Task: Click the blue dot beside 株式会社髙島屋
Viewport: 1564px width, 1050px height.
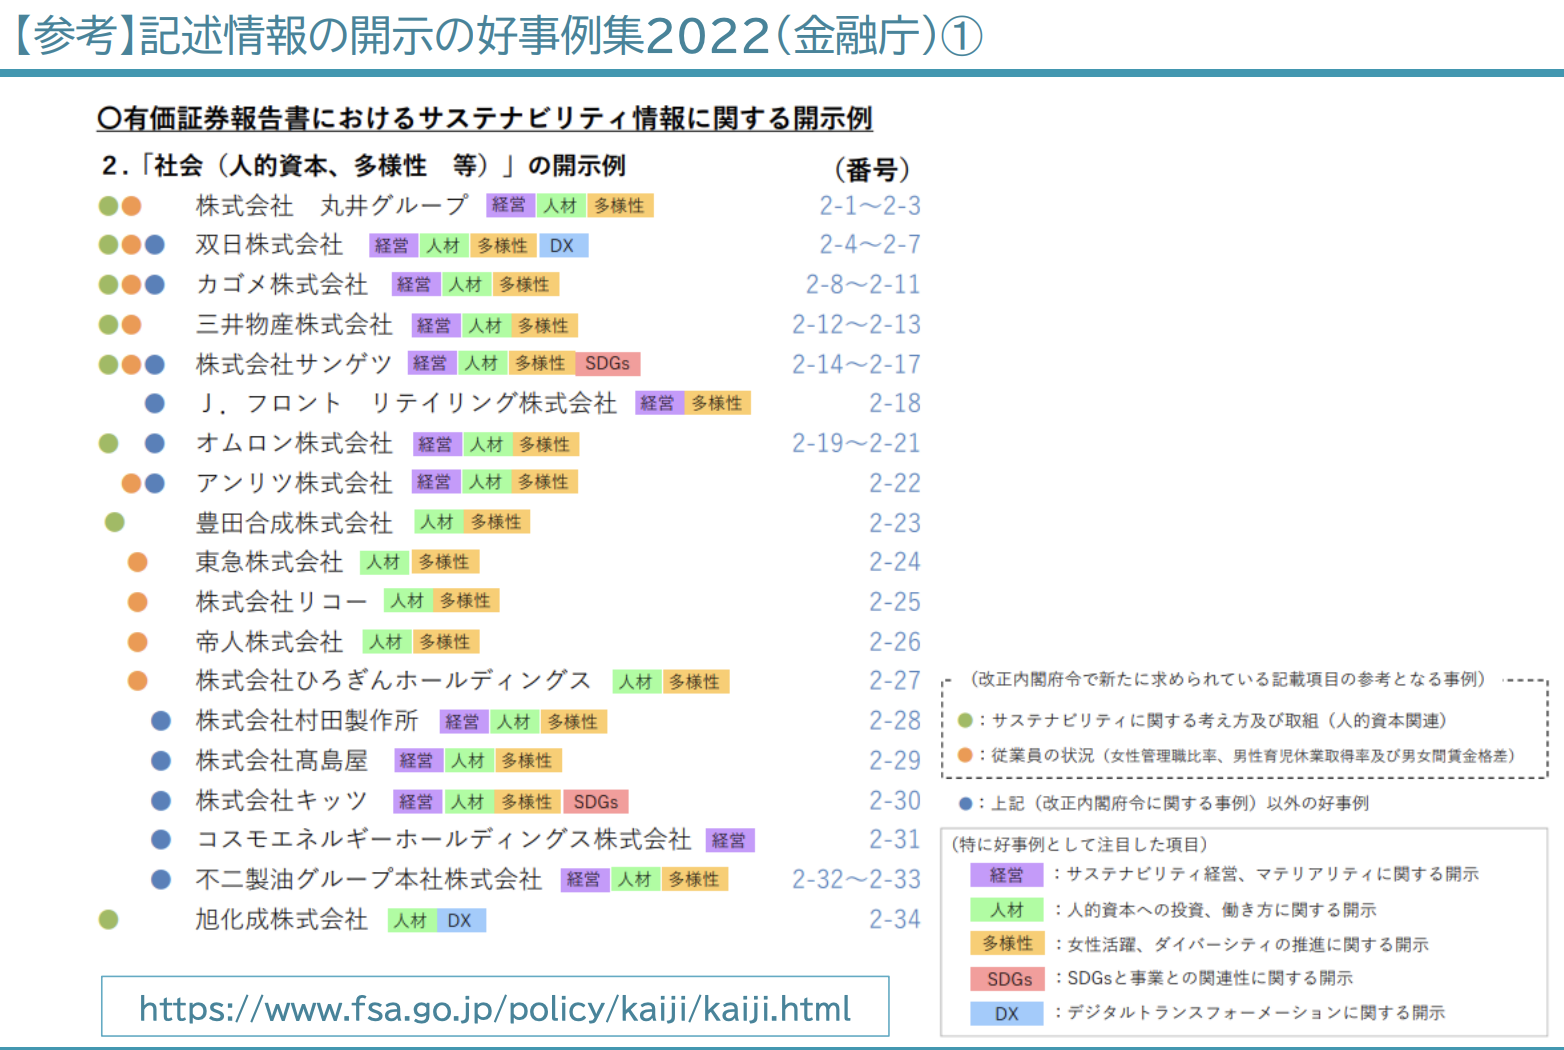Action: click(x=161, y=761)
